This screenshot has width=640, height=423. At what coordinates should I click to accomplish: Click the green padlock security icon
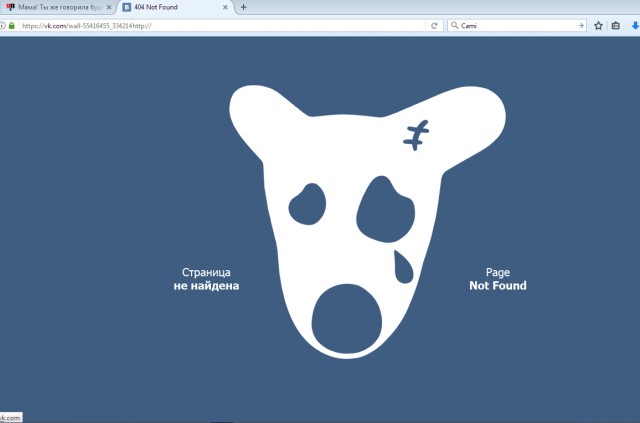(12, 26)
